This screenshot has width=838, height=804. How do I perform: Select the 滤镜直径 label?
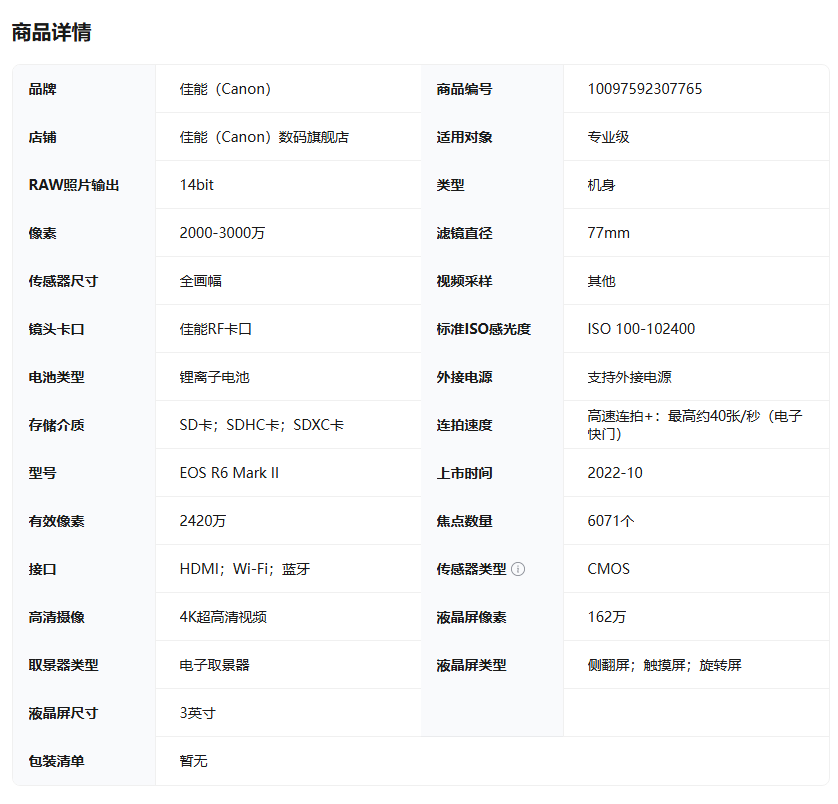(464, 233)
